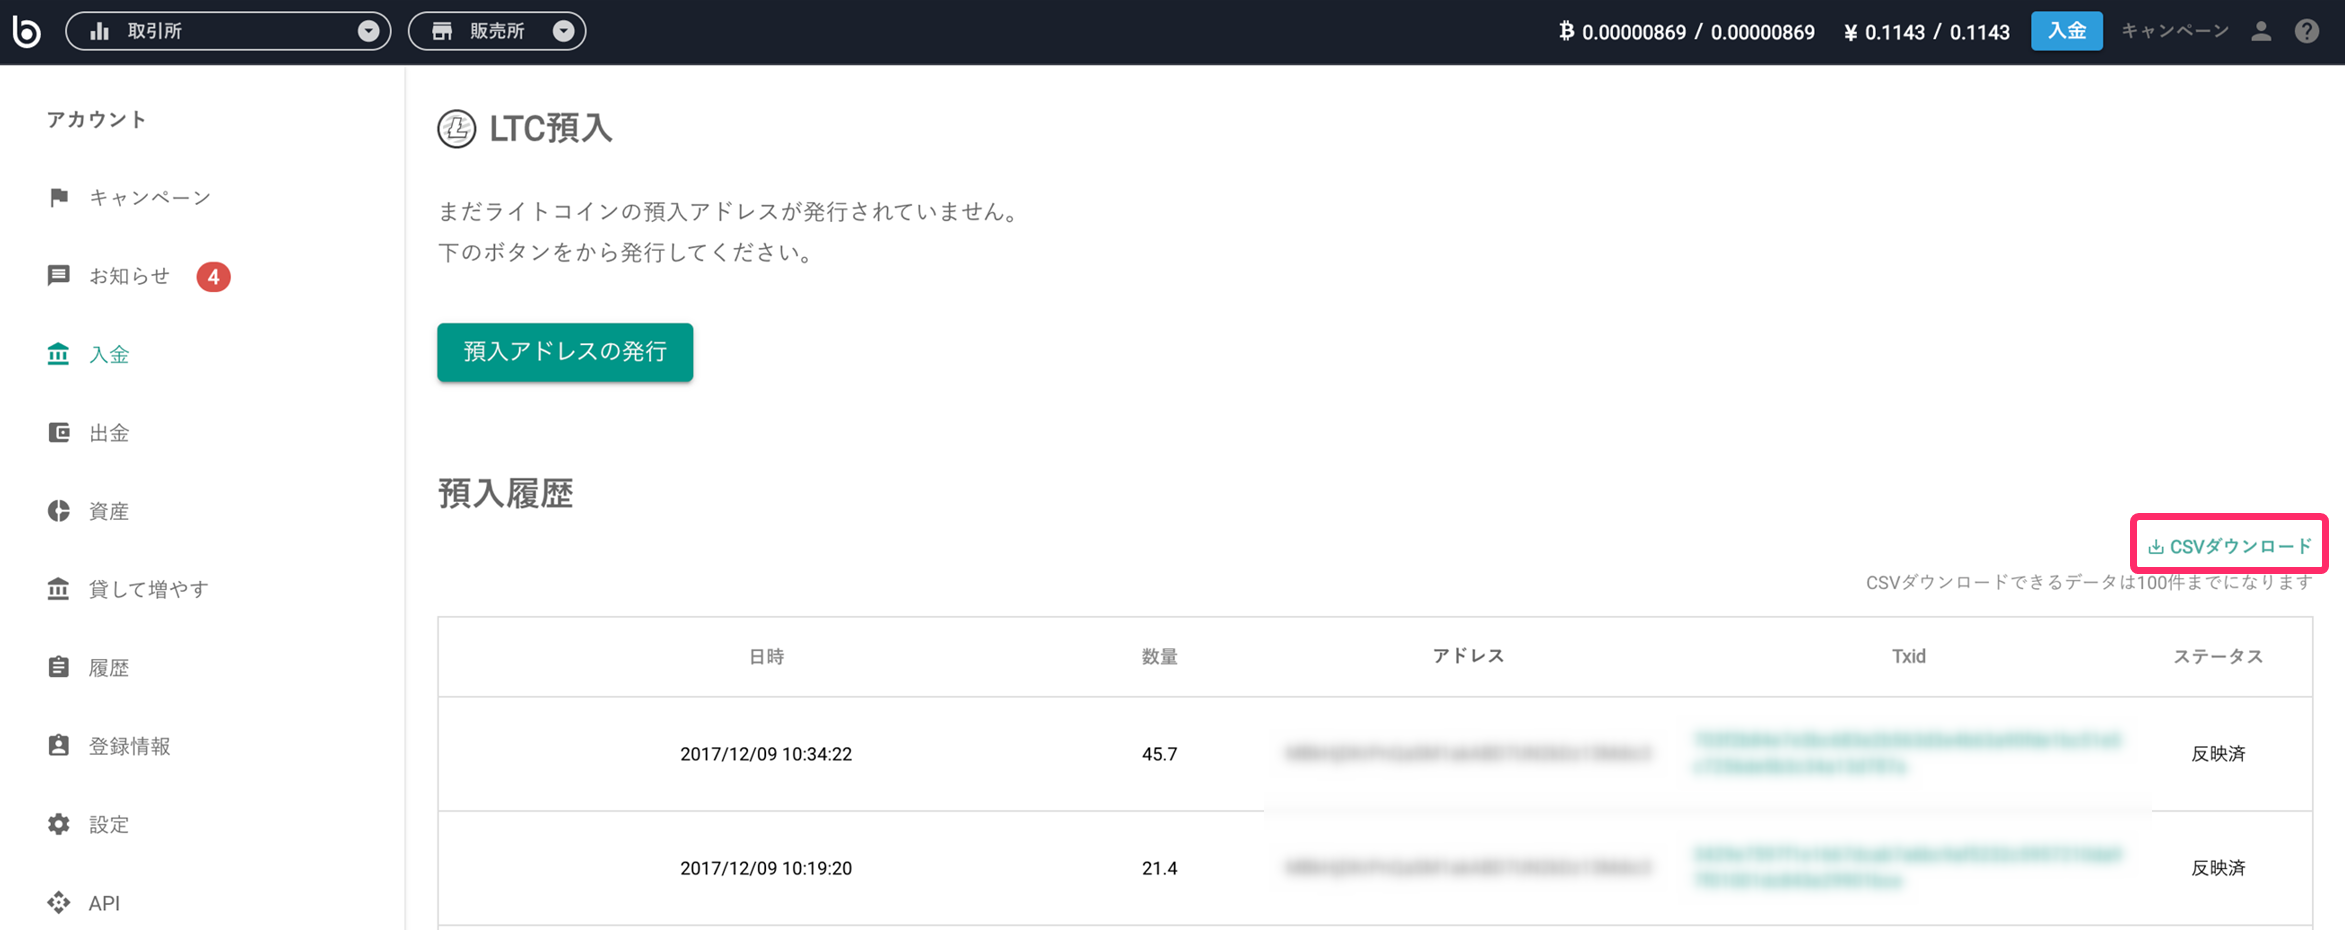Open お知らせ in the sidebar
Viewport: 2345px width, 930px height.
pos(130,276)
